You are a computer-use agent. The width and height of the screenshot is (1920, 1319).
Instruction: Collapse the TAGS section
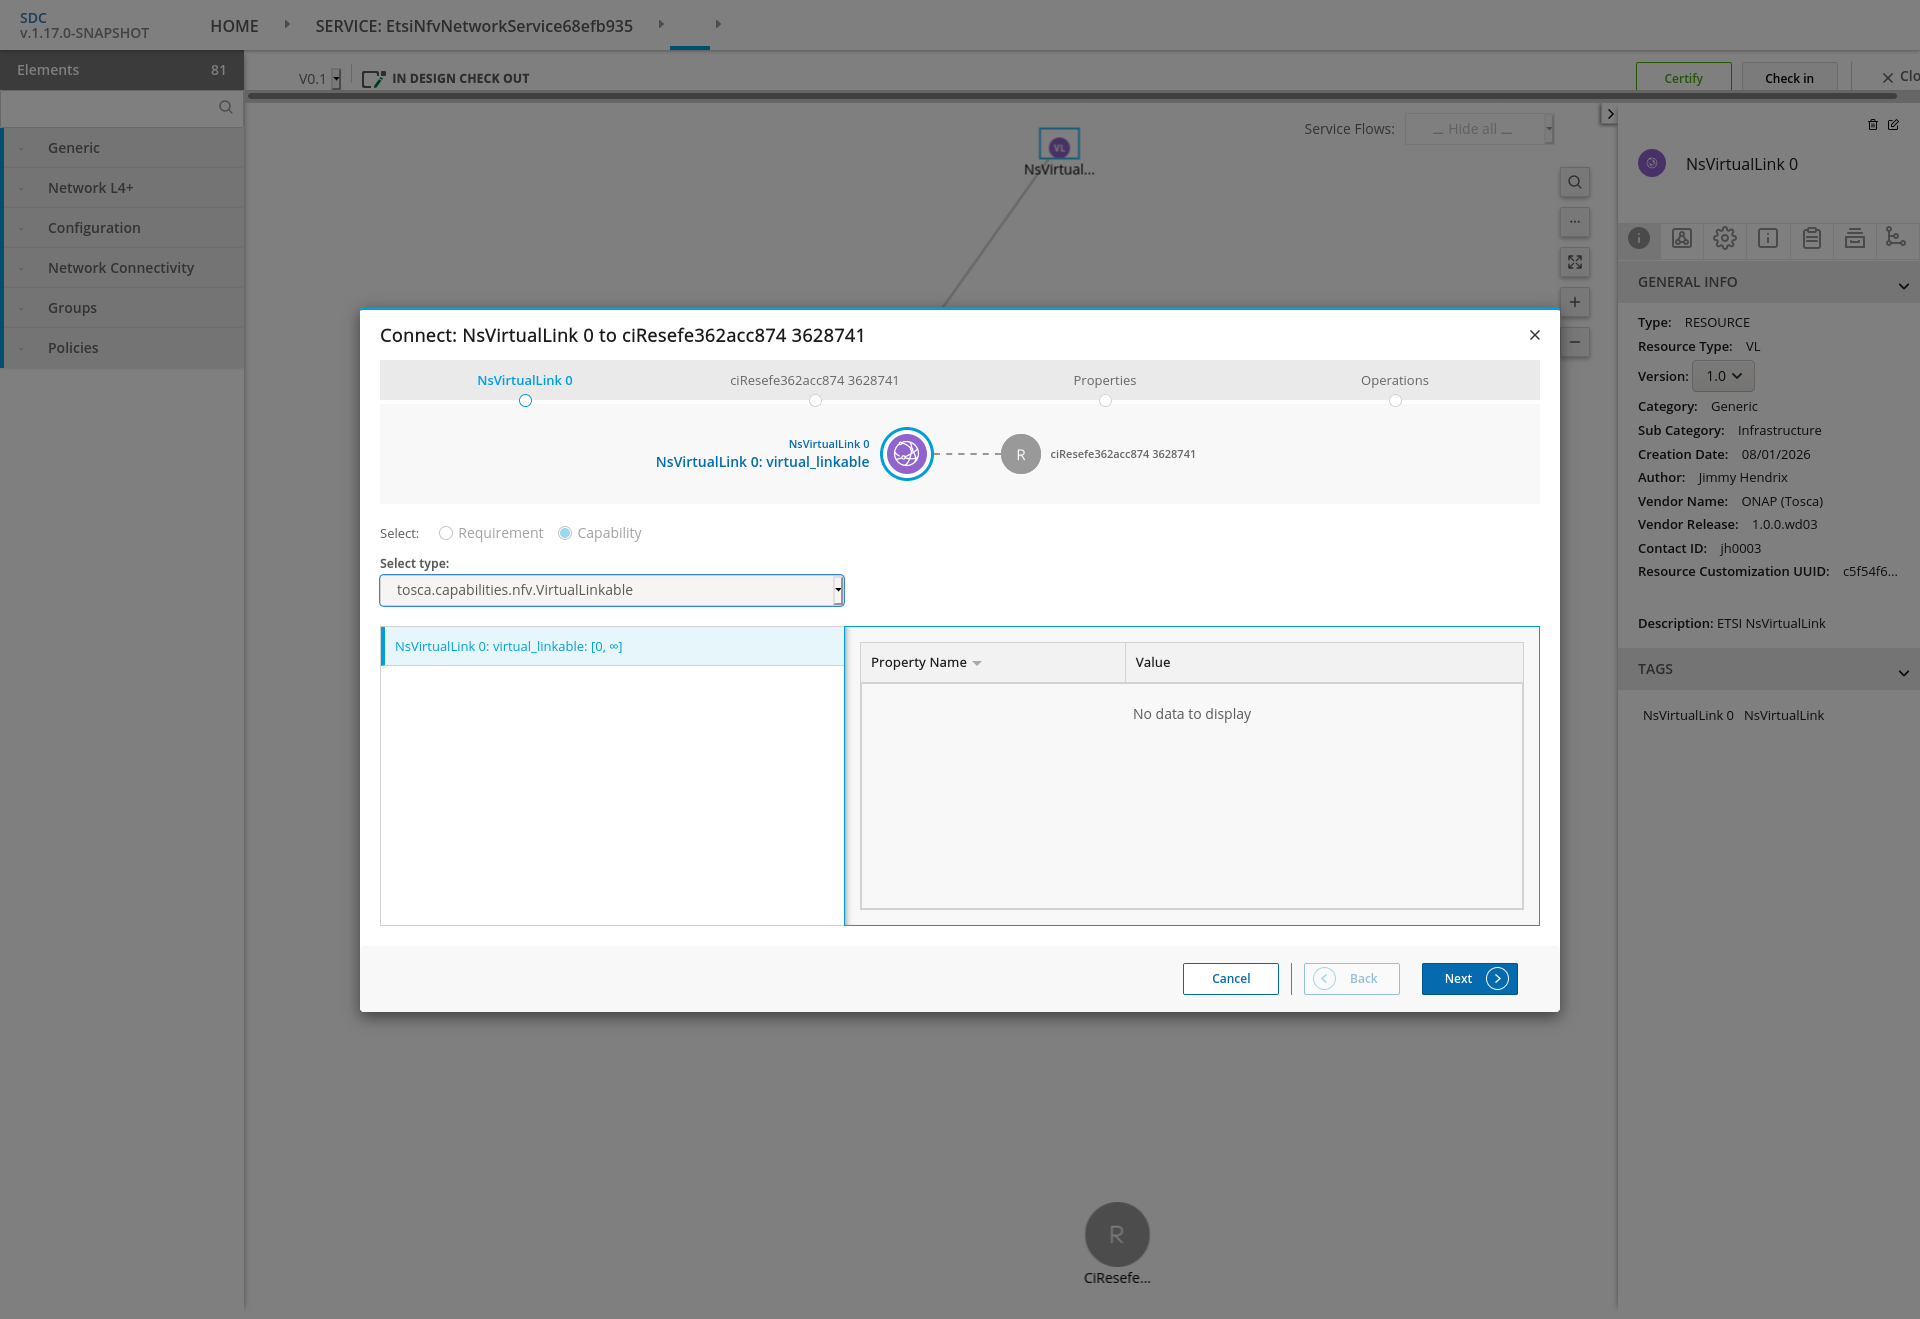pos(1768,670)
